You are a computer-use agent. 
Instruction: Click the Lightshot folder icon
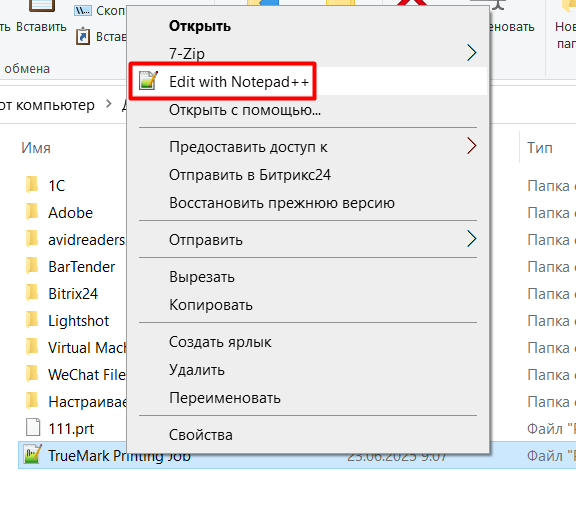(x=32, y=320)
